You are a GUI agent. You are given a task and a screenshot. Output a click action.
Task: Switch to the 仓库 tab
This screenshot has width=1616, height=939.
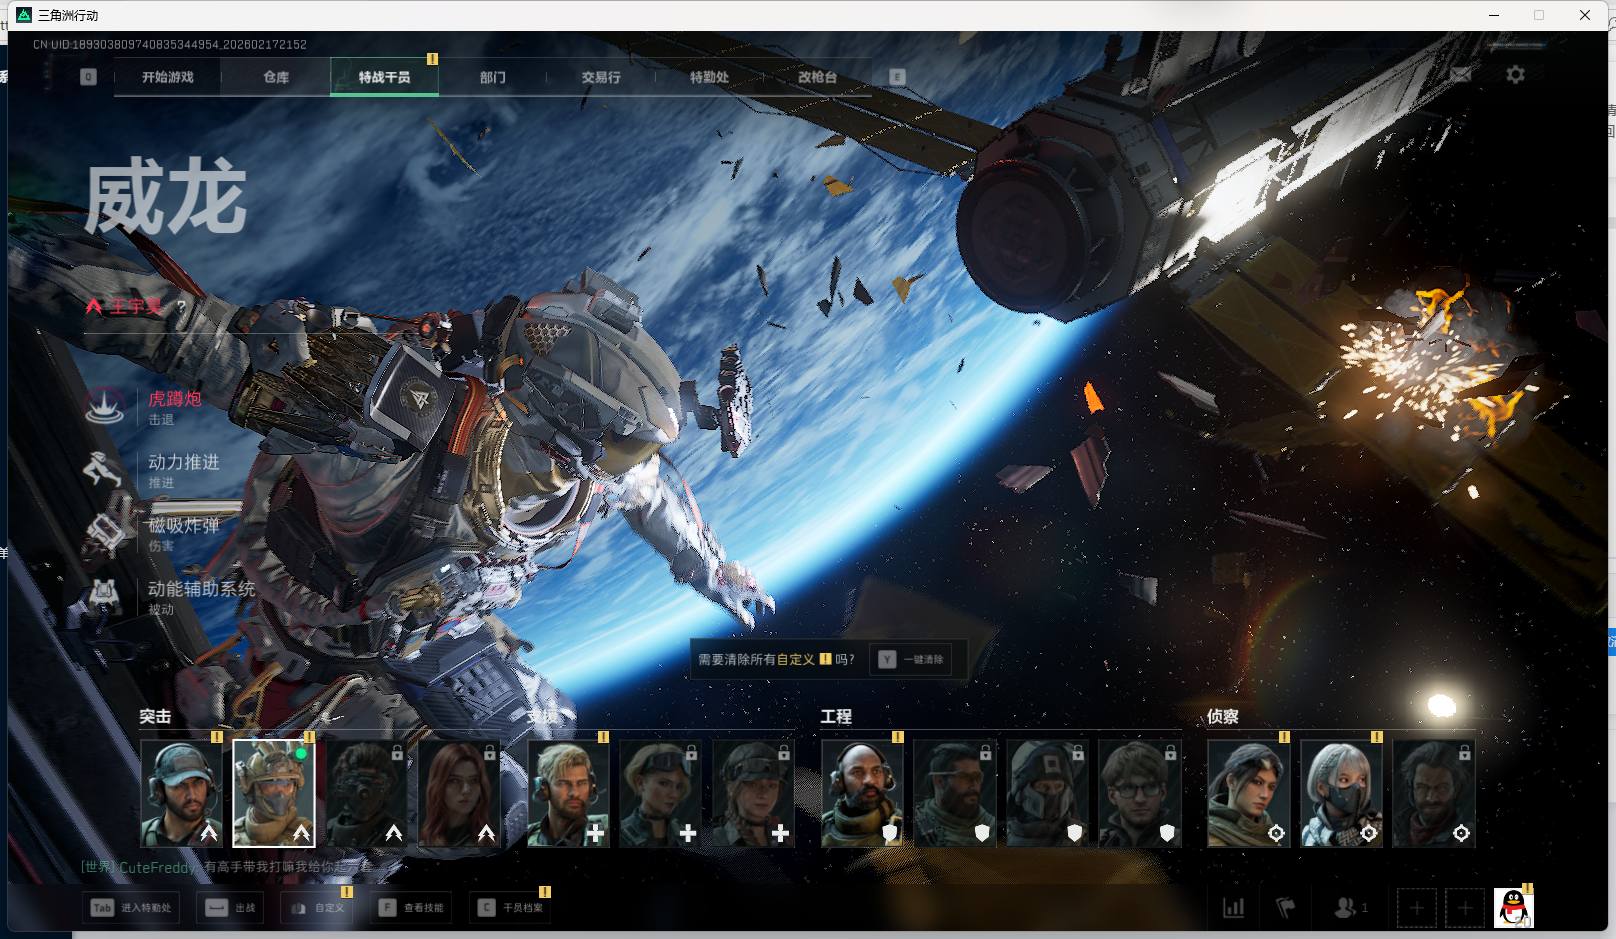click(276, 77)
